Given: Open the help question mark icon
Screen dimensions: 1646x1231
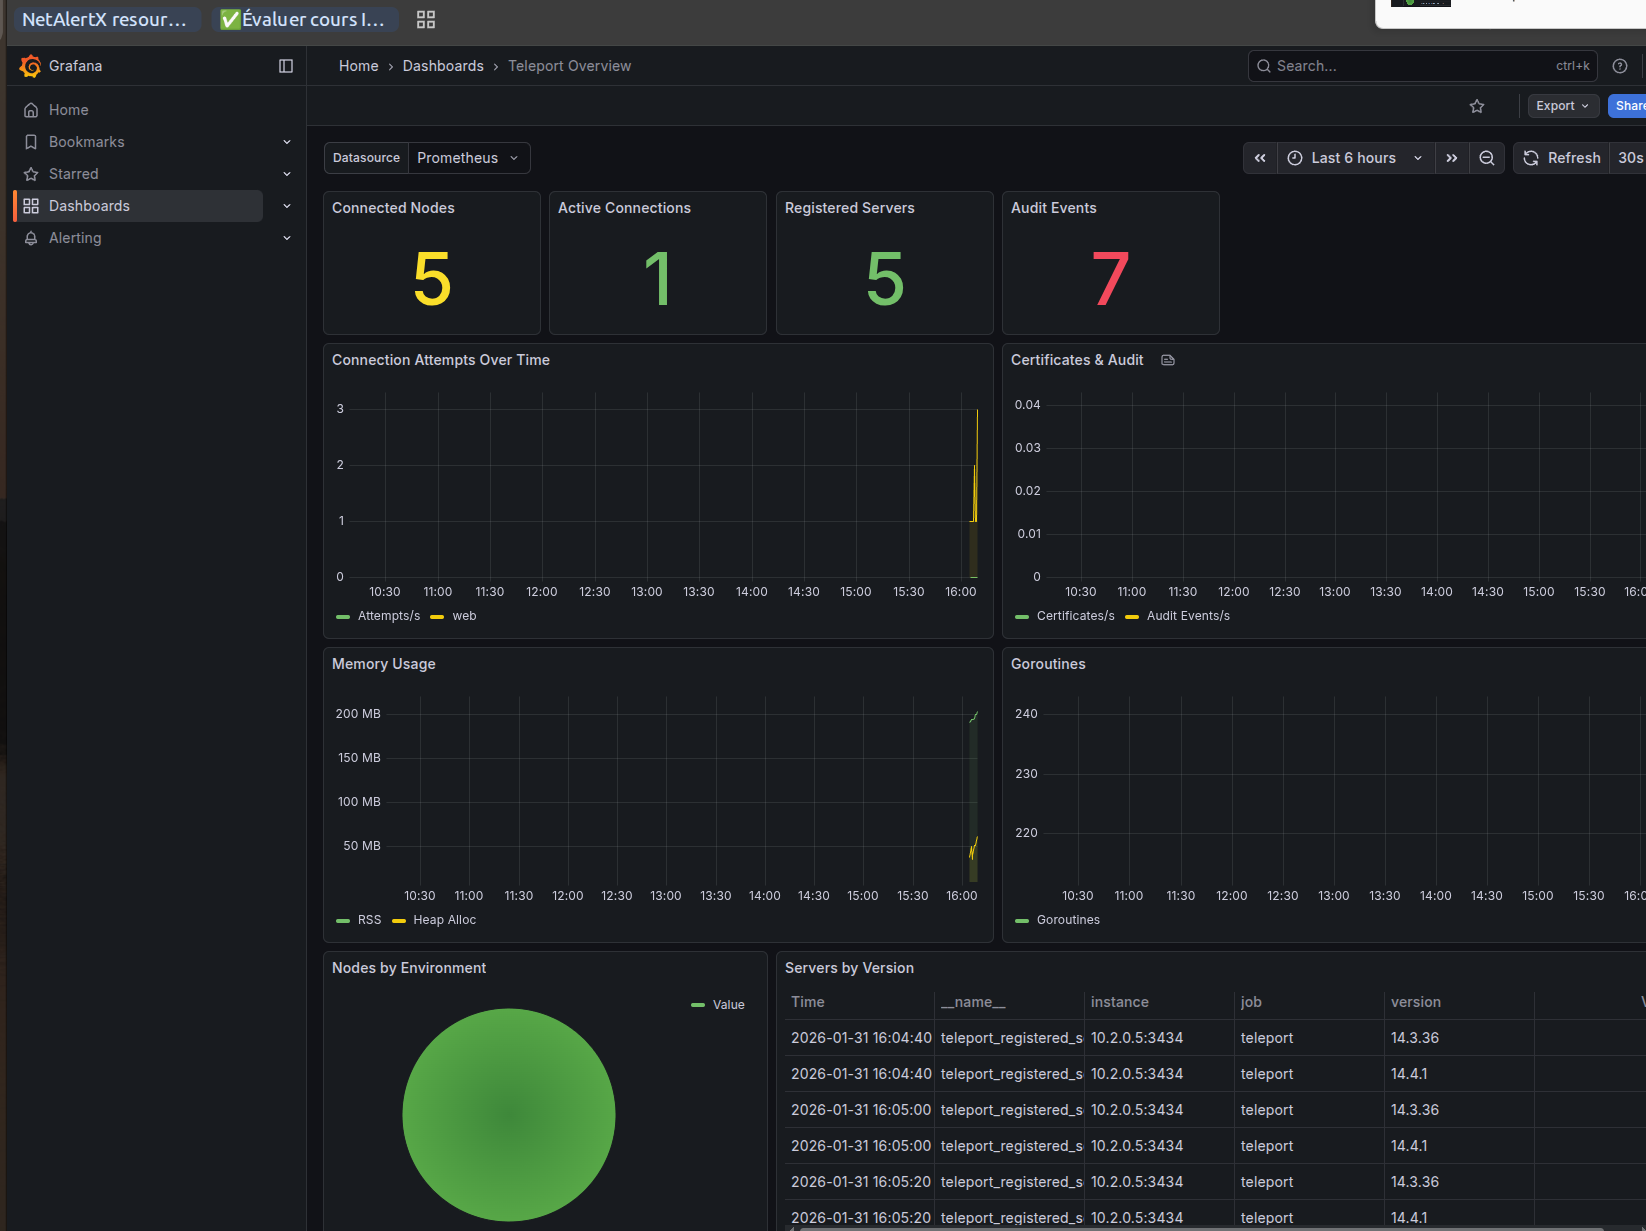Looking at the screenshot, I should pyautogui.click(x=1620, y=66).
